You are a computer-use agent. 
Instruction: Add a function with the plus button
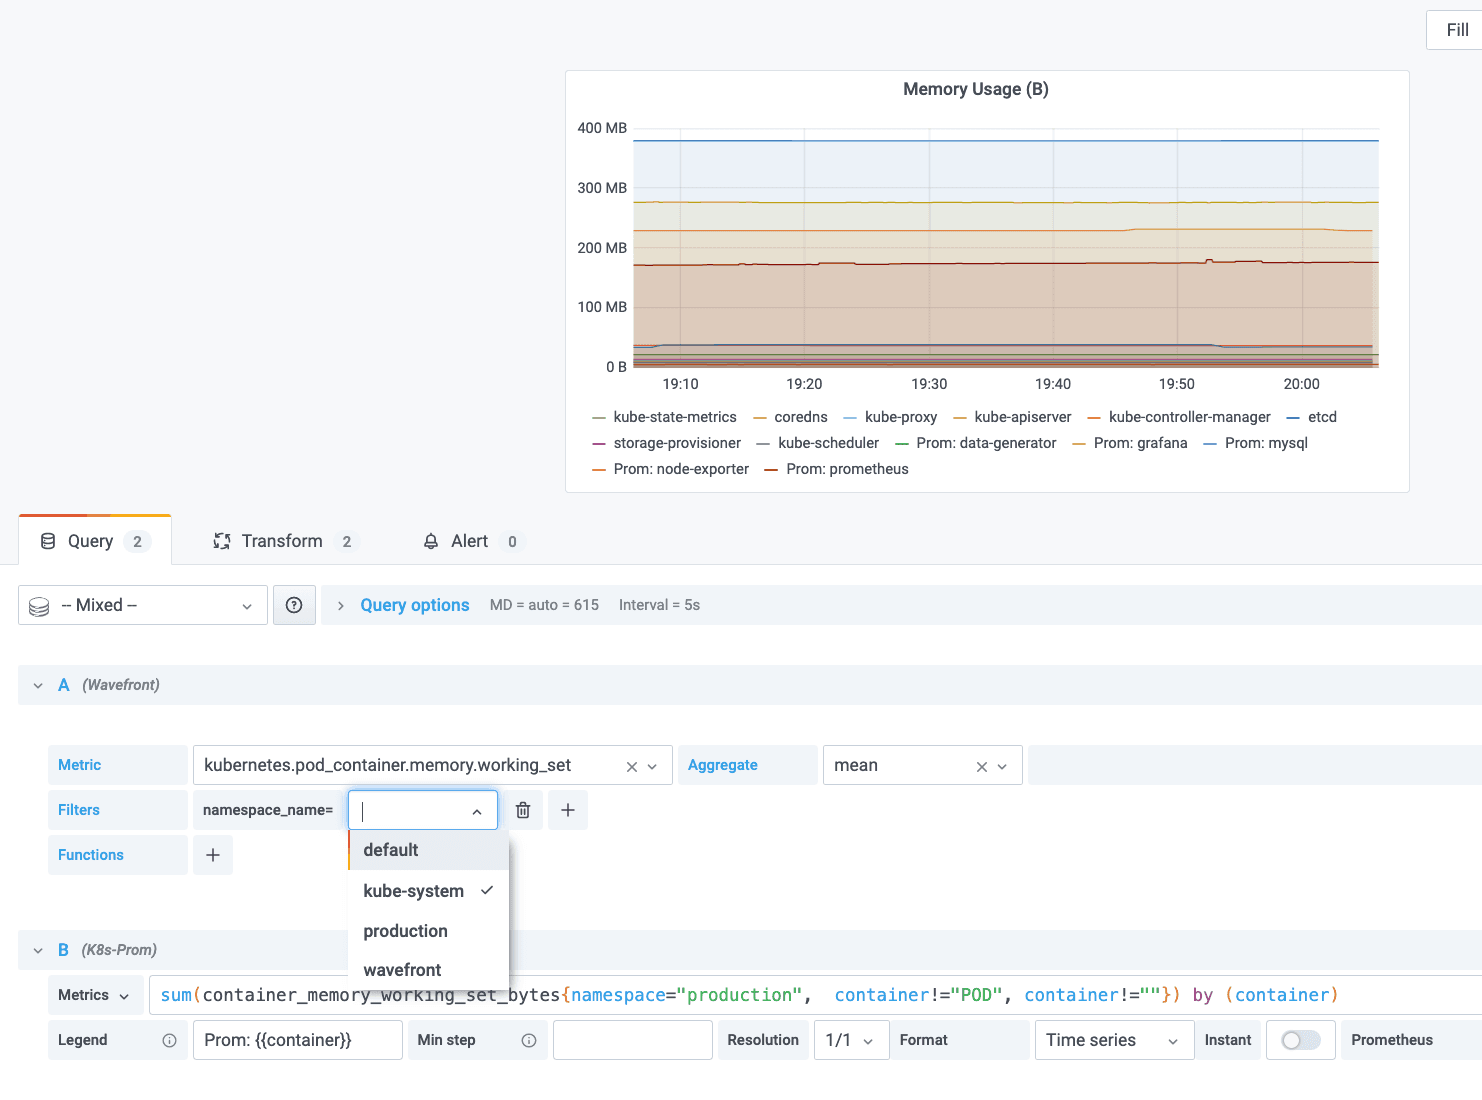[212, 855]
